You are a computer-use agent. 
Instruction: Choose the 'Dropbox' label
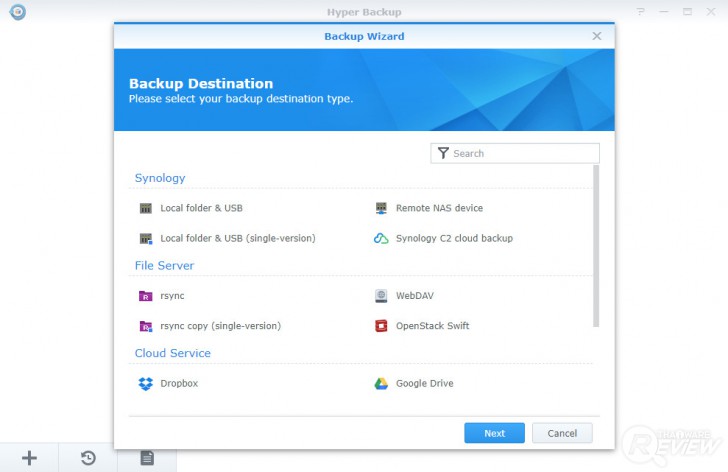tap(179, 383)
